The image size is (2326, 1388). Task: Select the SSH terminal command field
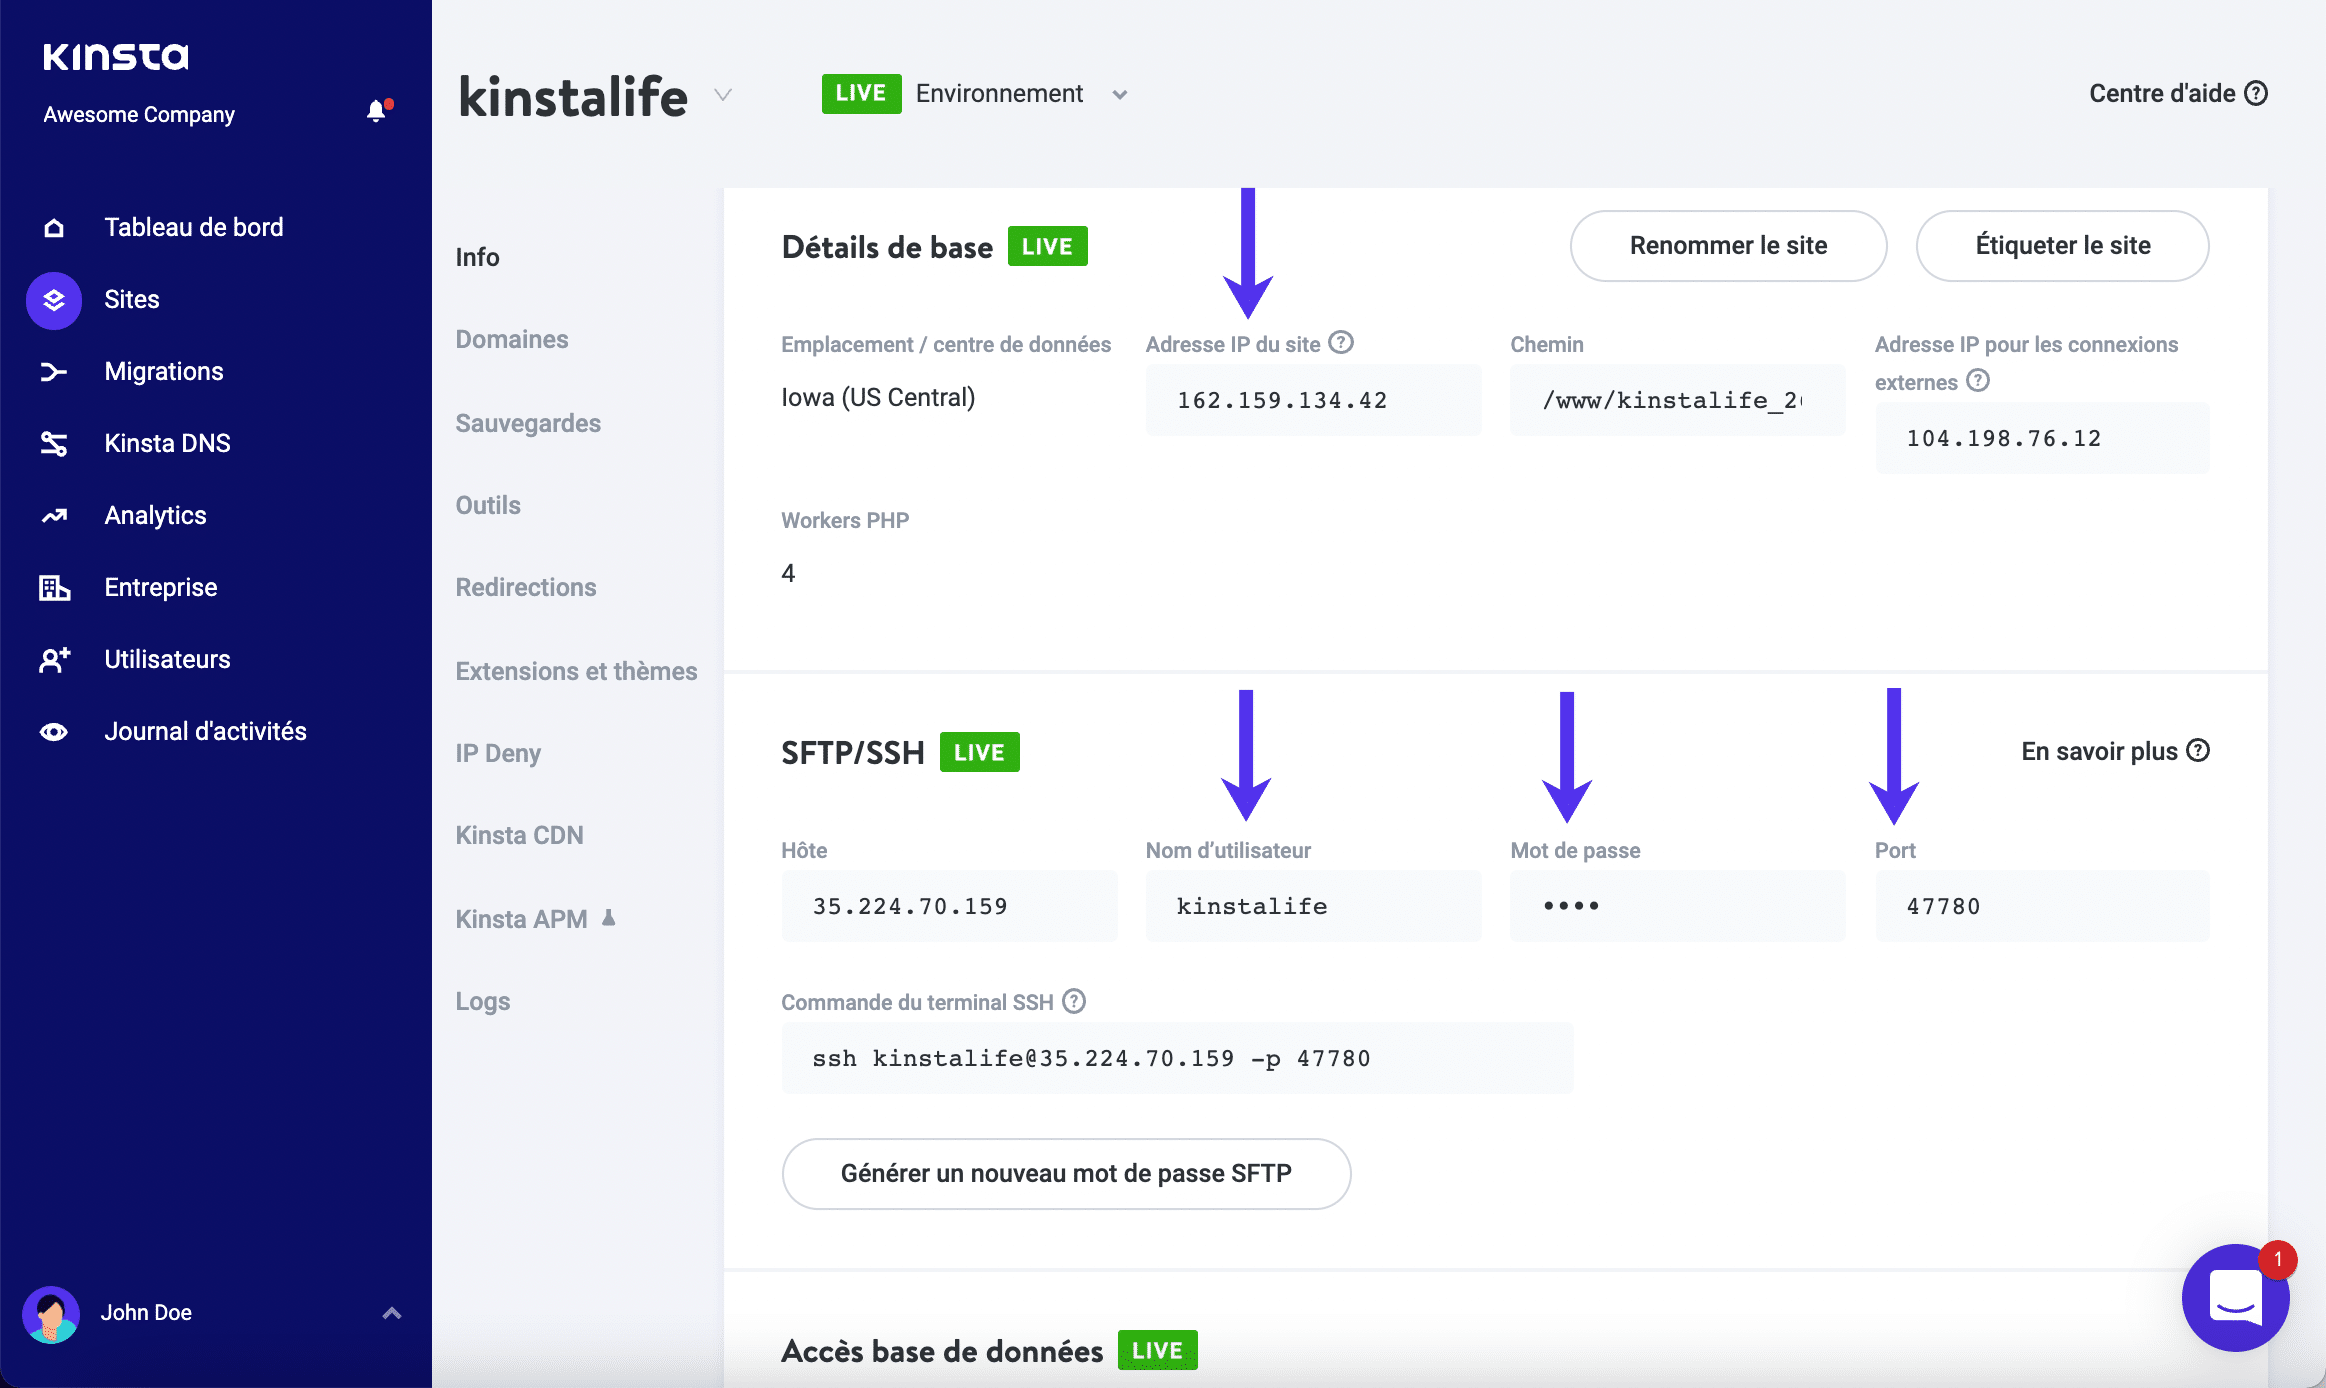[x=1177, y=1057]
